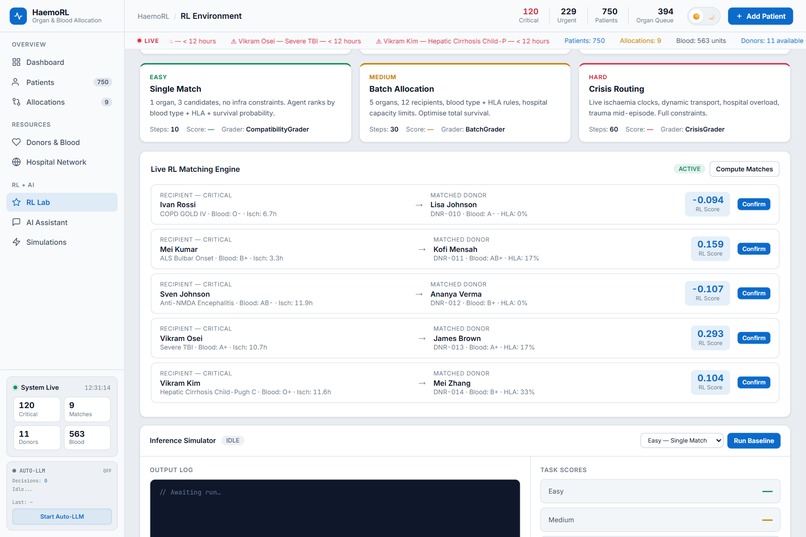Click the IDLE status badge
806x537 pixels.
coord(233,441)
